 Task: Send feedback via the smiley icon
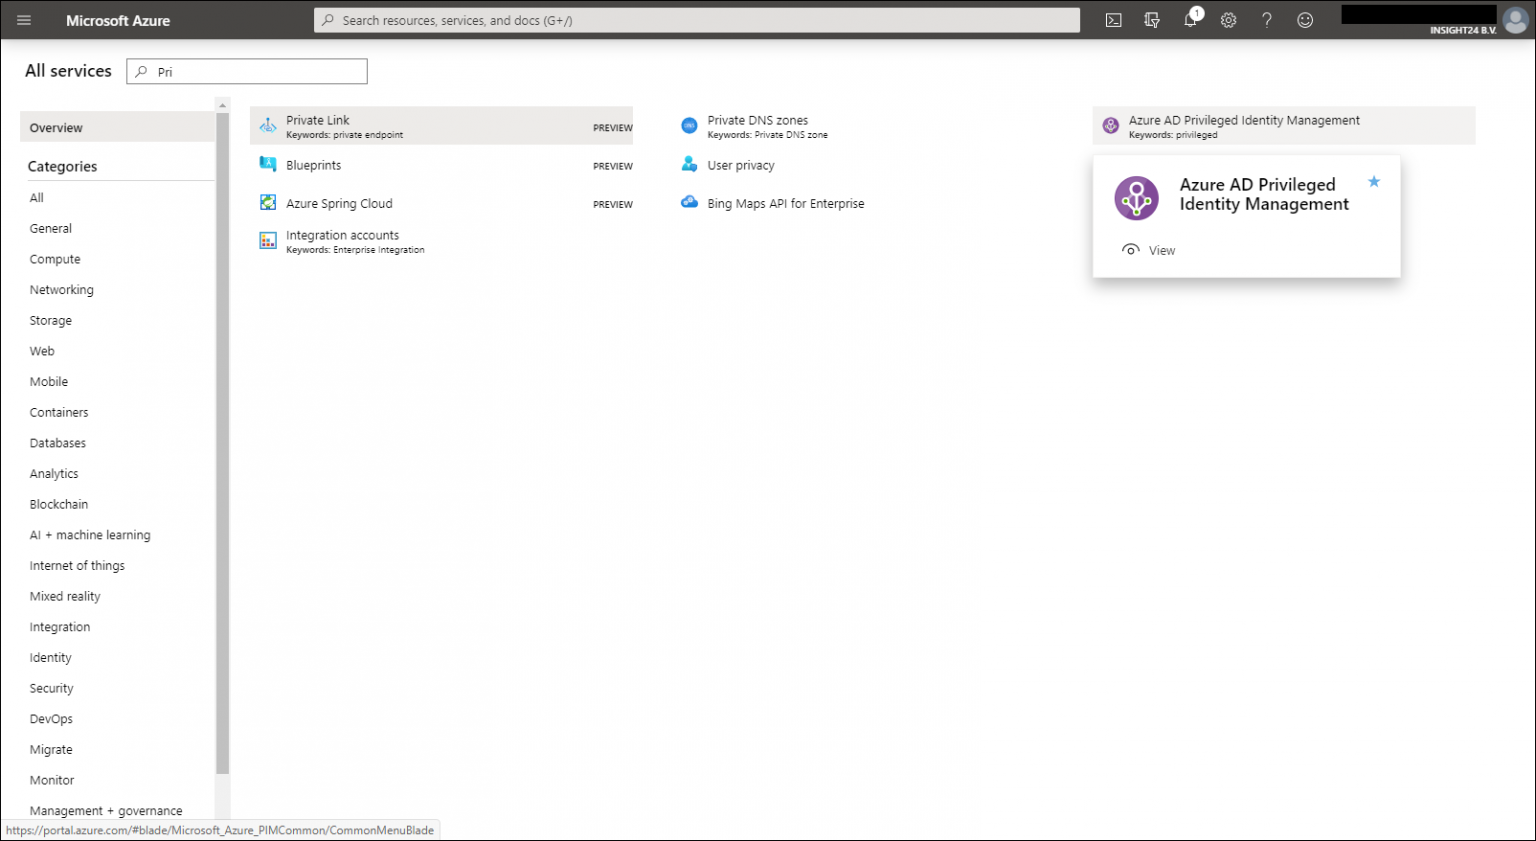pyautogui.click(x=1304, y=19)
